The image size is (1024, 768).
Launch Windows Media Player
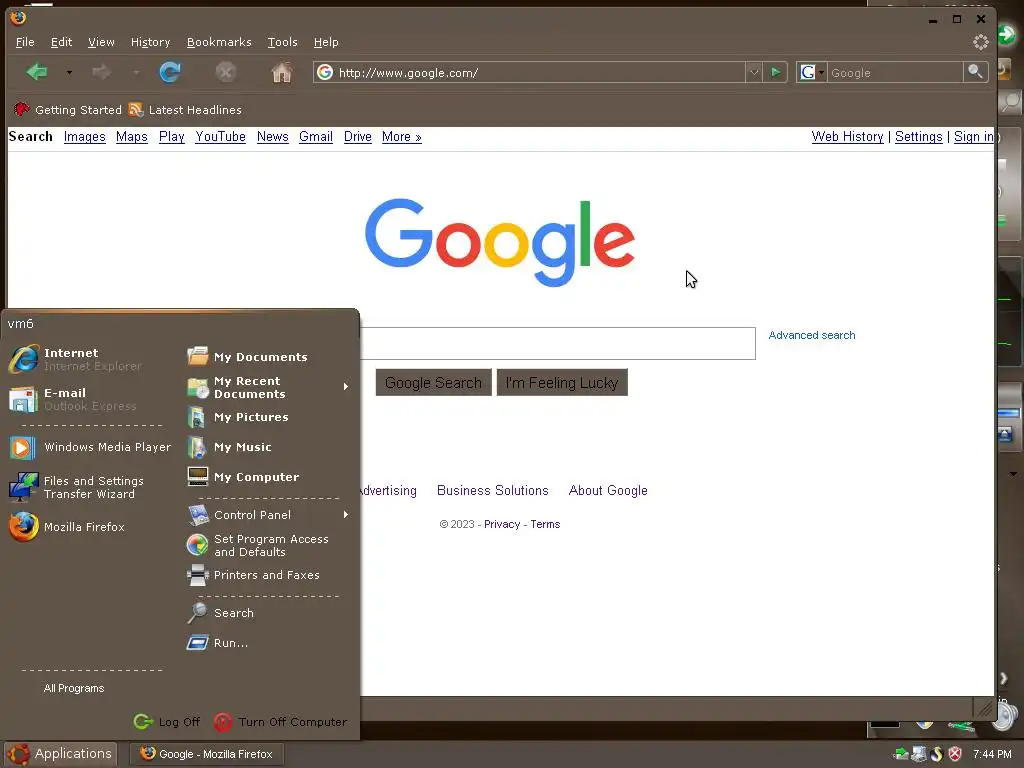pyautogui.click(x=90, y=447)
